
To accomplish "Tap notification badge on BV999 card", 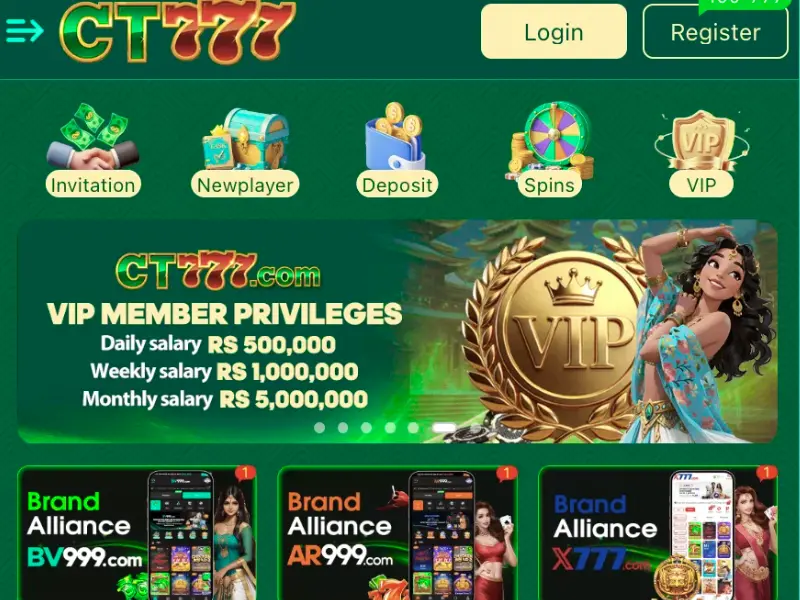I will 245,473.
